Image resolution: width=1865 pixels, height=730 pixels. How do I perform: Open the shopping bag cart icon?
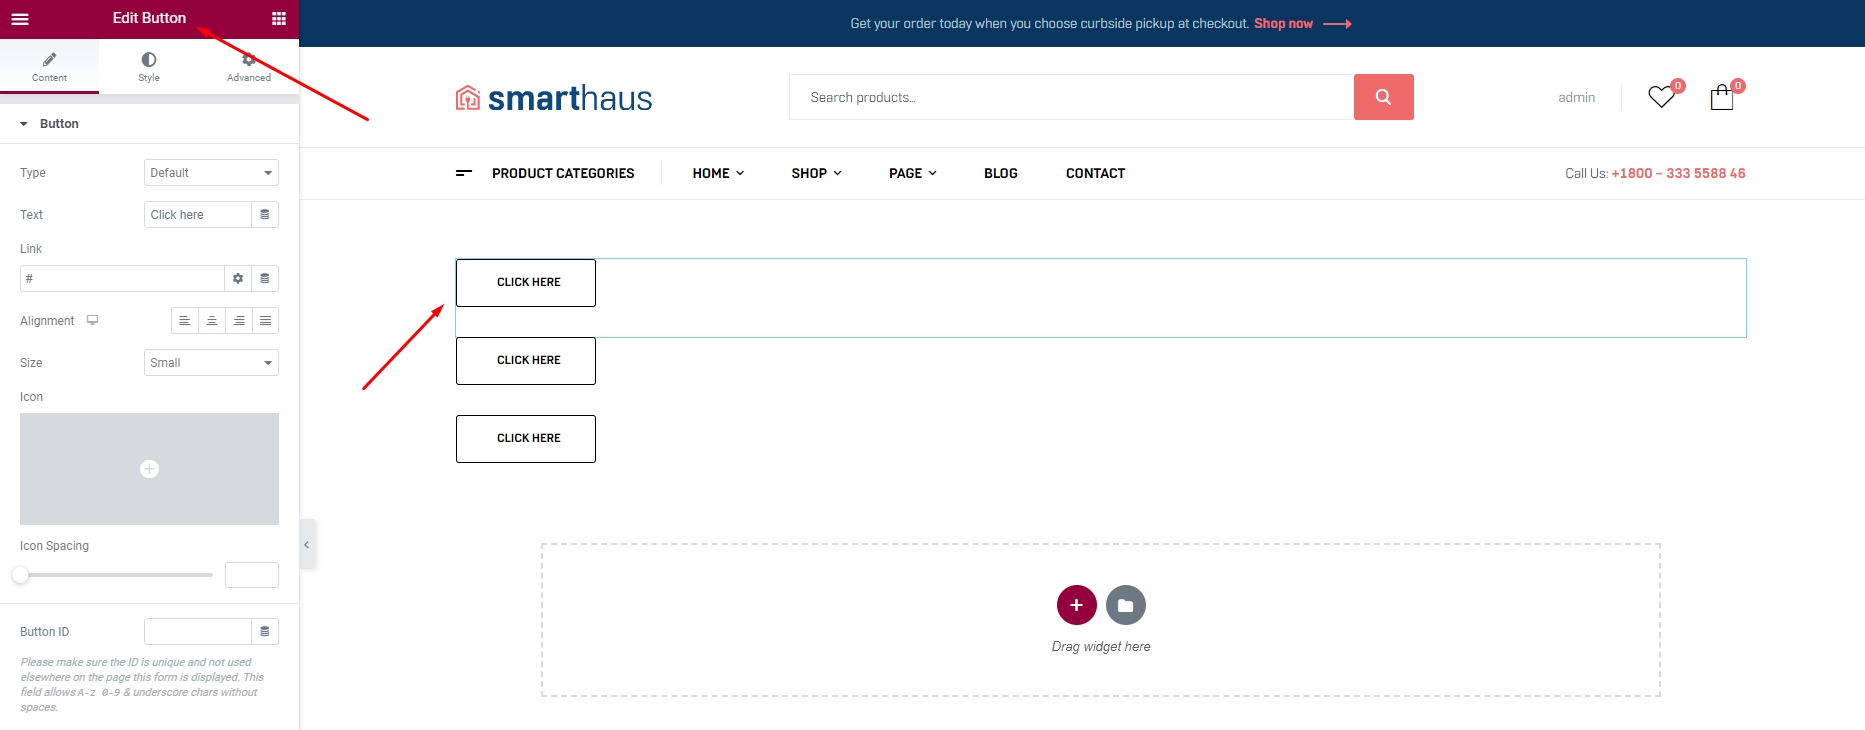(1721, 97)
